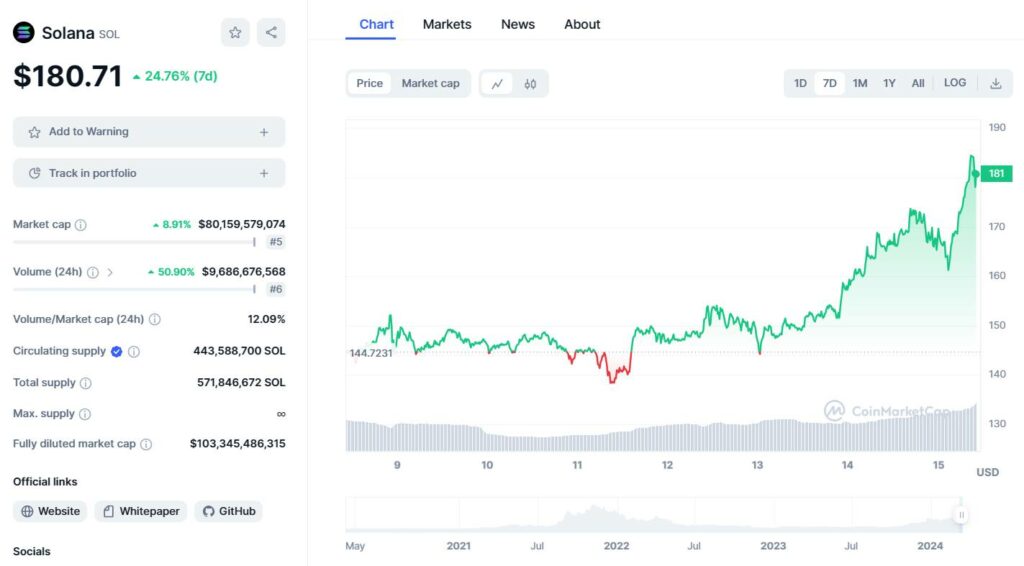
Task: Download chart data icon
Action: [996, 84]
